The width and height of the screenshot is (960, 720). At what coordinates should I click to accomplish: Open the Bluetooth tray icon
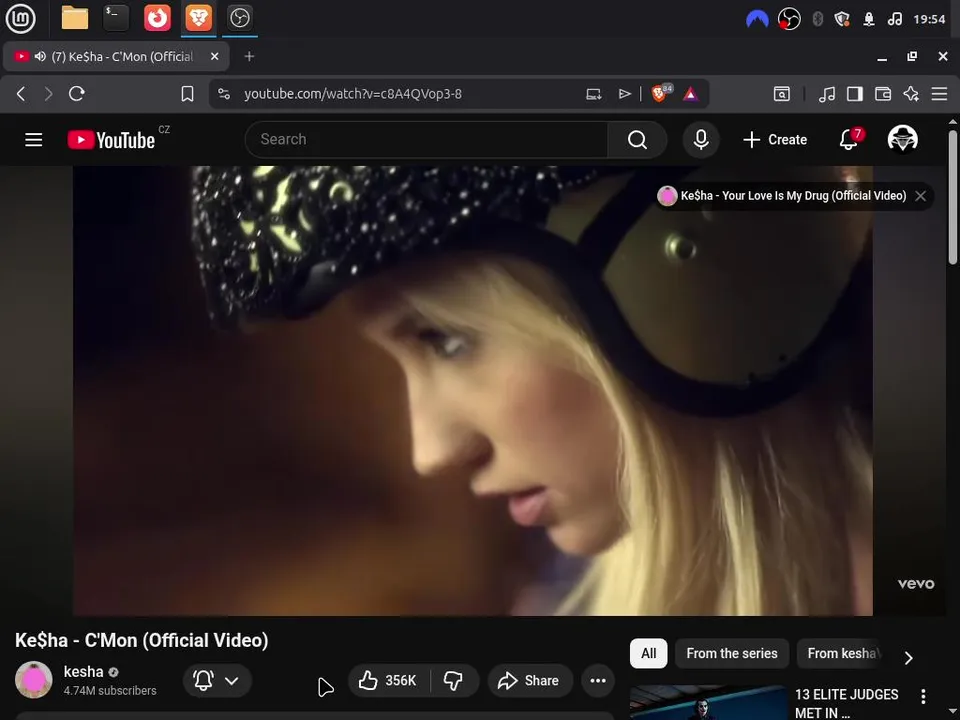coord(817,19)
